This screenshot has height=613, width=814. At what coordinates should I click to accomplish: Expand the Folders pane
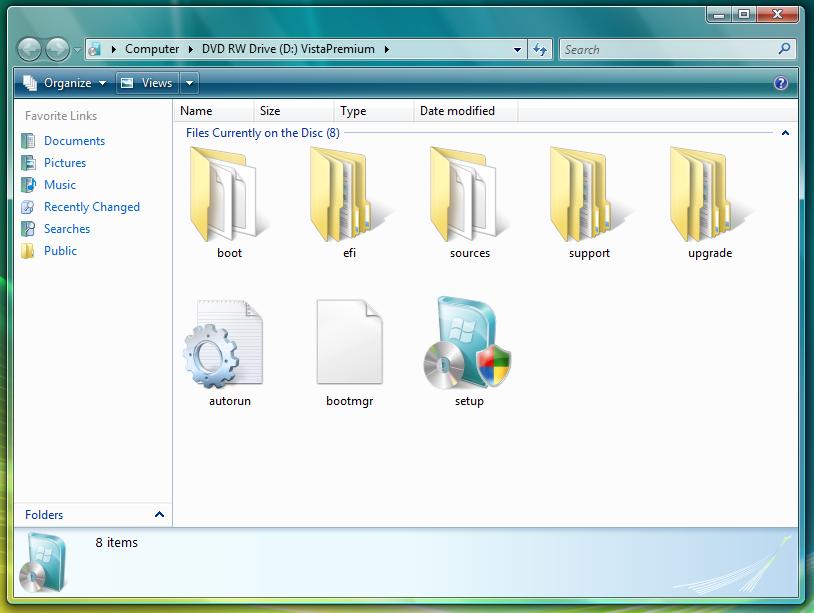(x=159, y=514)
